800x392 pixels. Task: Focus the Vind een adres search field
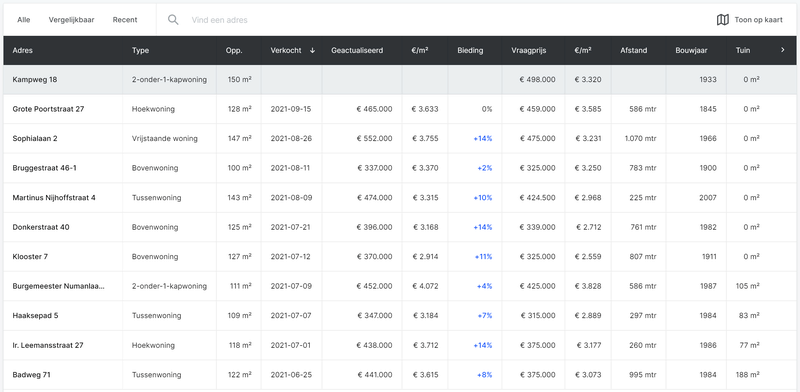tap(220, 20)
